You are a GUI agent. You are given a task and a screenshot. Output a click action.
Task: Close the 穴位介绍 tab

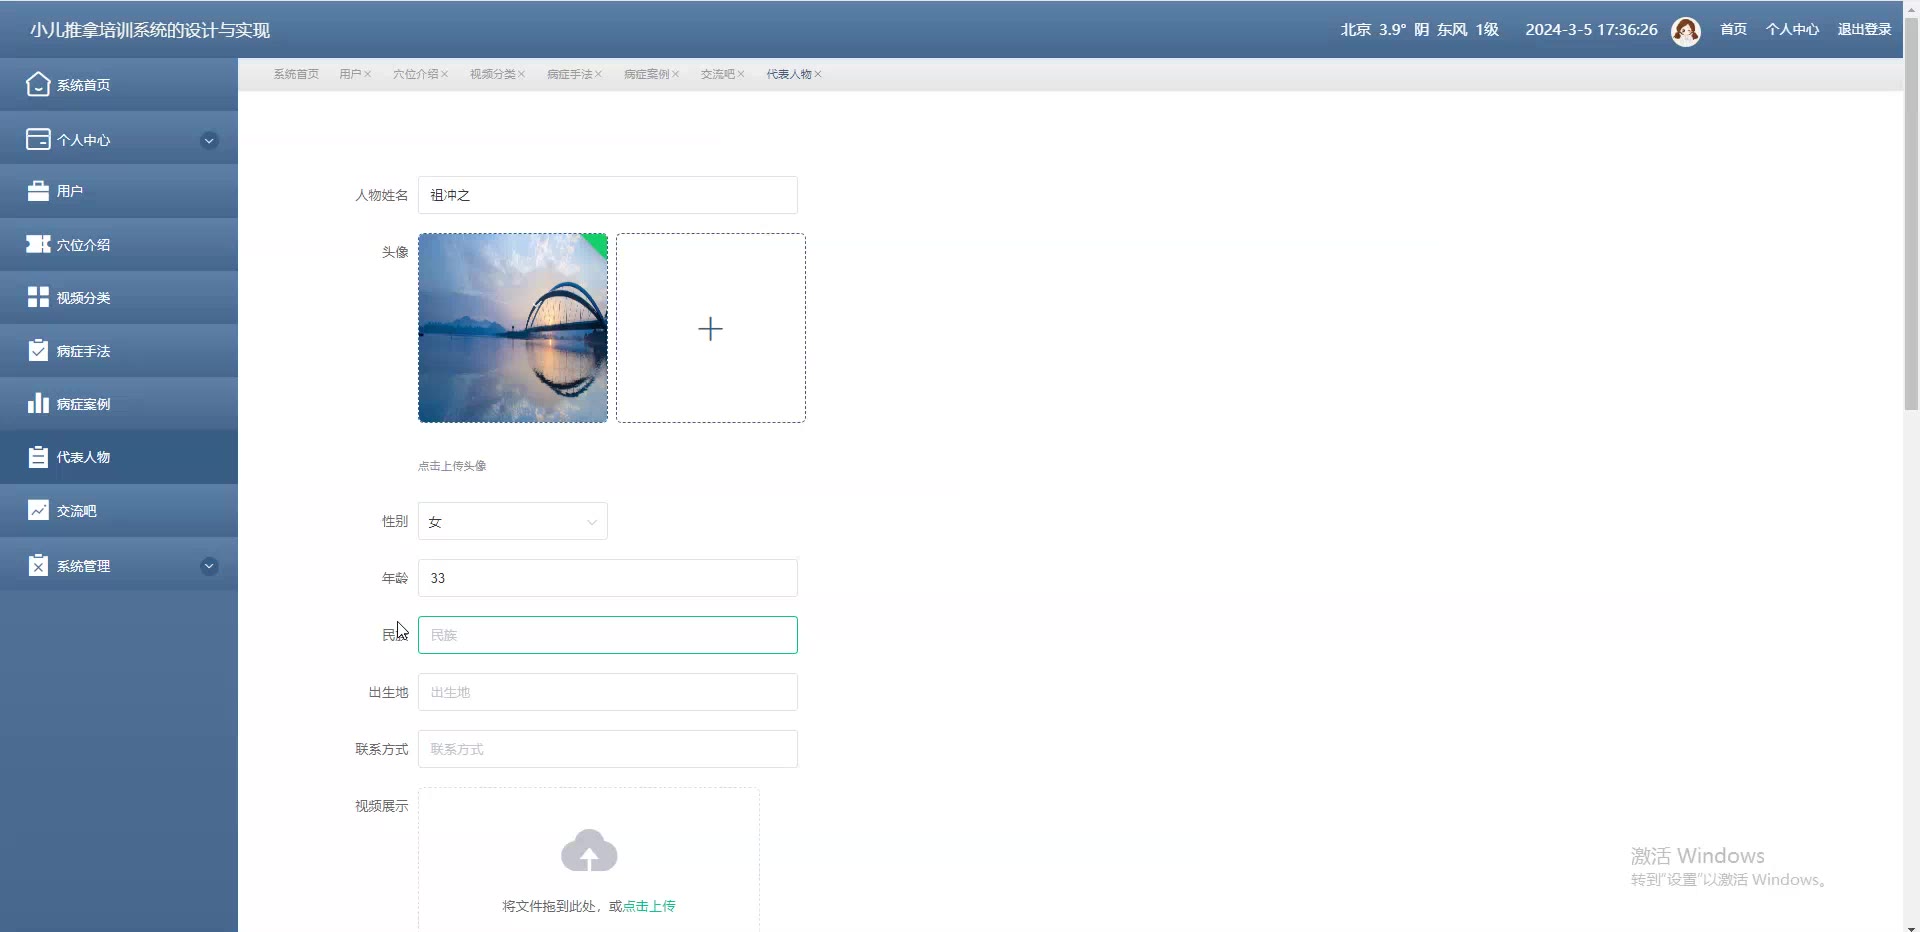pyautogui.click(x=445, y=74)
